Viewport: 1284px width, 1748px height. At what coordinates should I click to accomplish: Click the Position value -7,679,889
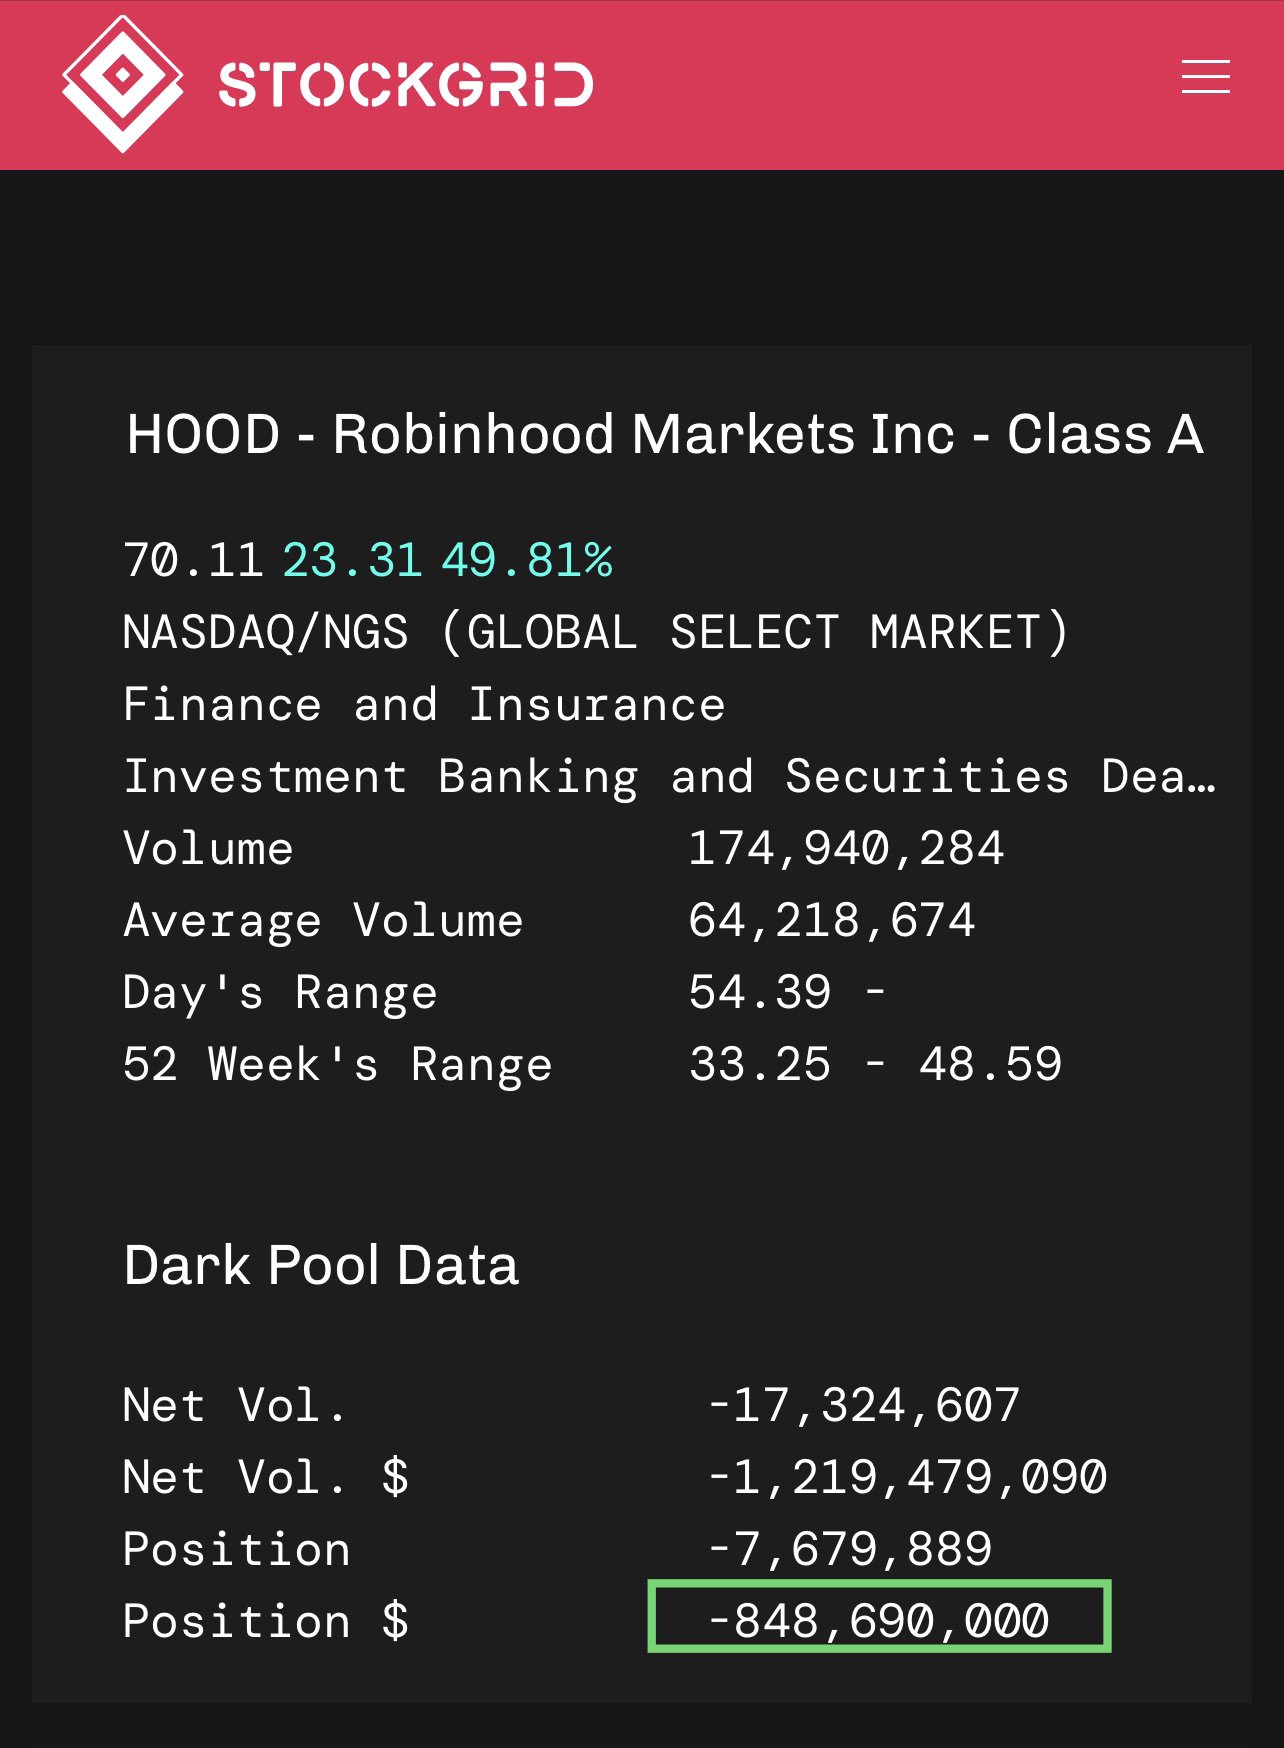coord(849,1549)
